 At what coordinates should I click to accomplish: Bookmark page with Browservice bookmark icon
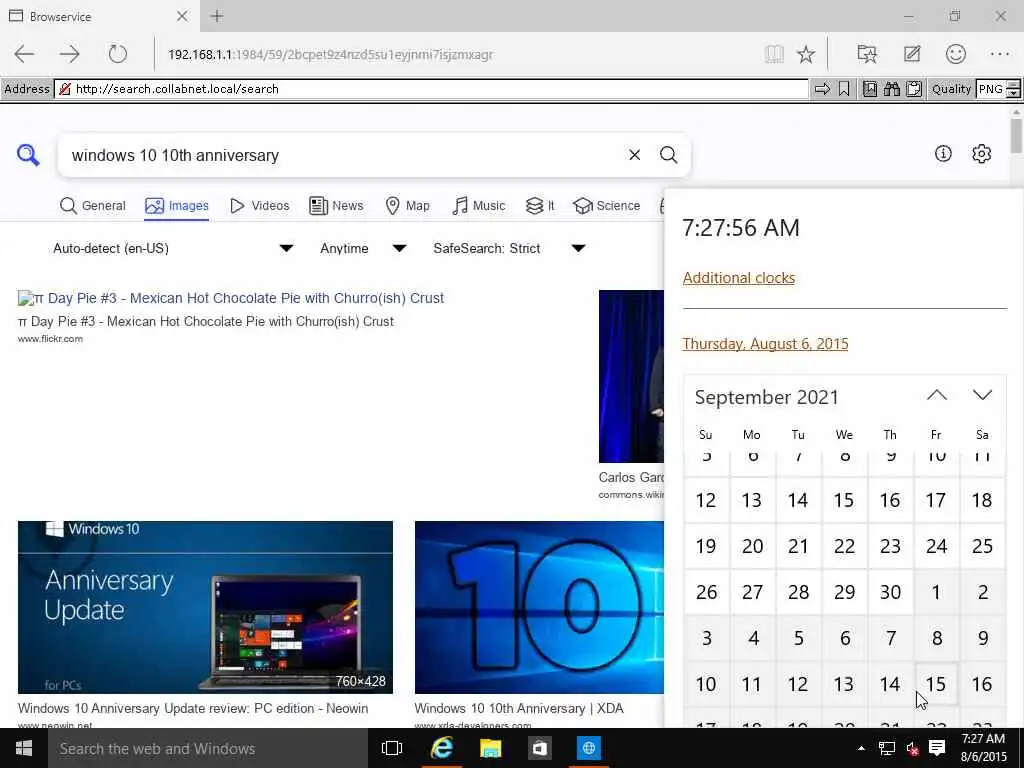[844, 89]
